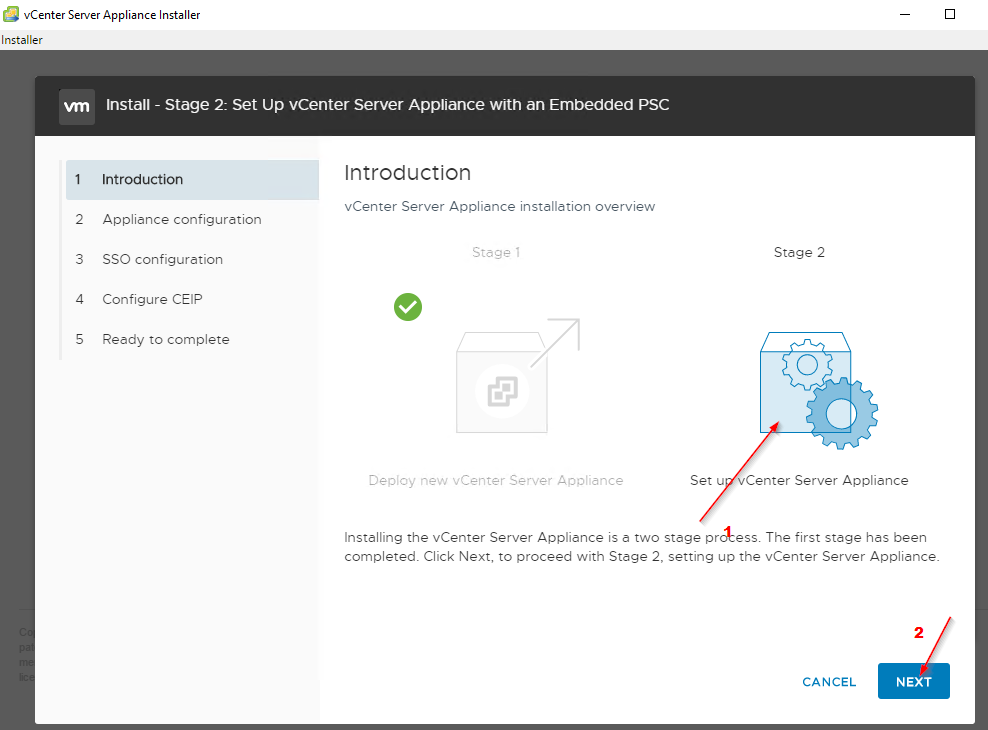Image resolution: width=988 pixels, height=730 pixels.
Task: Click the Stage 1 deploy appliance box icon
Action: (x=517, y=376)
